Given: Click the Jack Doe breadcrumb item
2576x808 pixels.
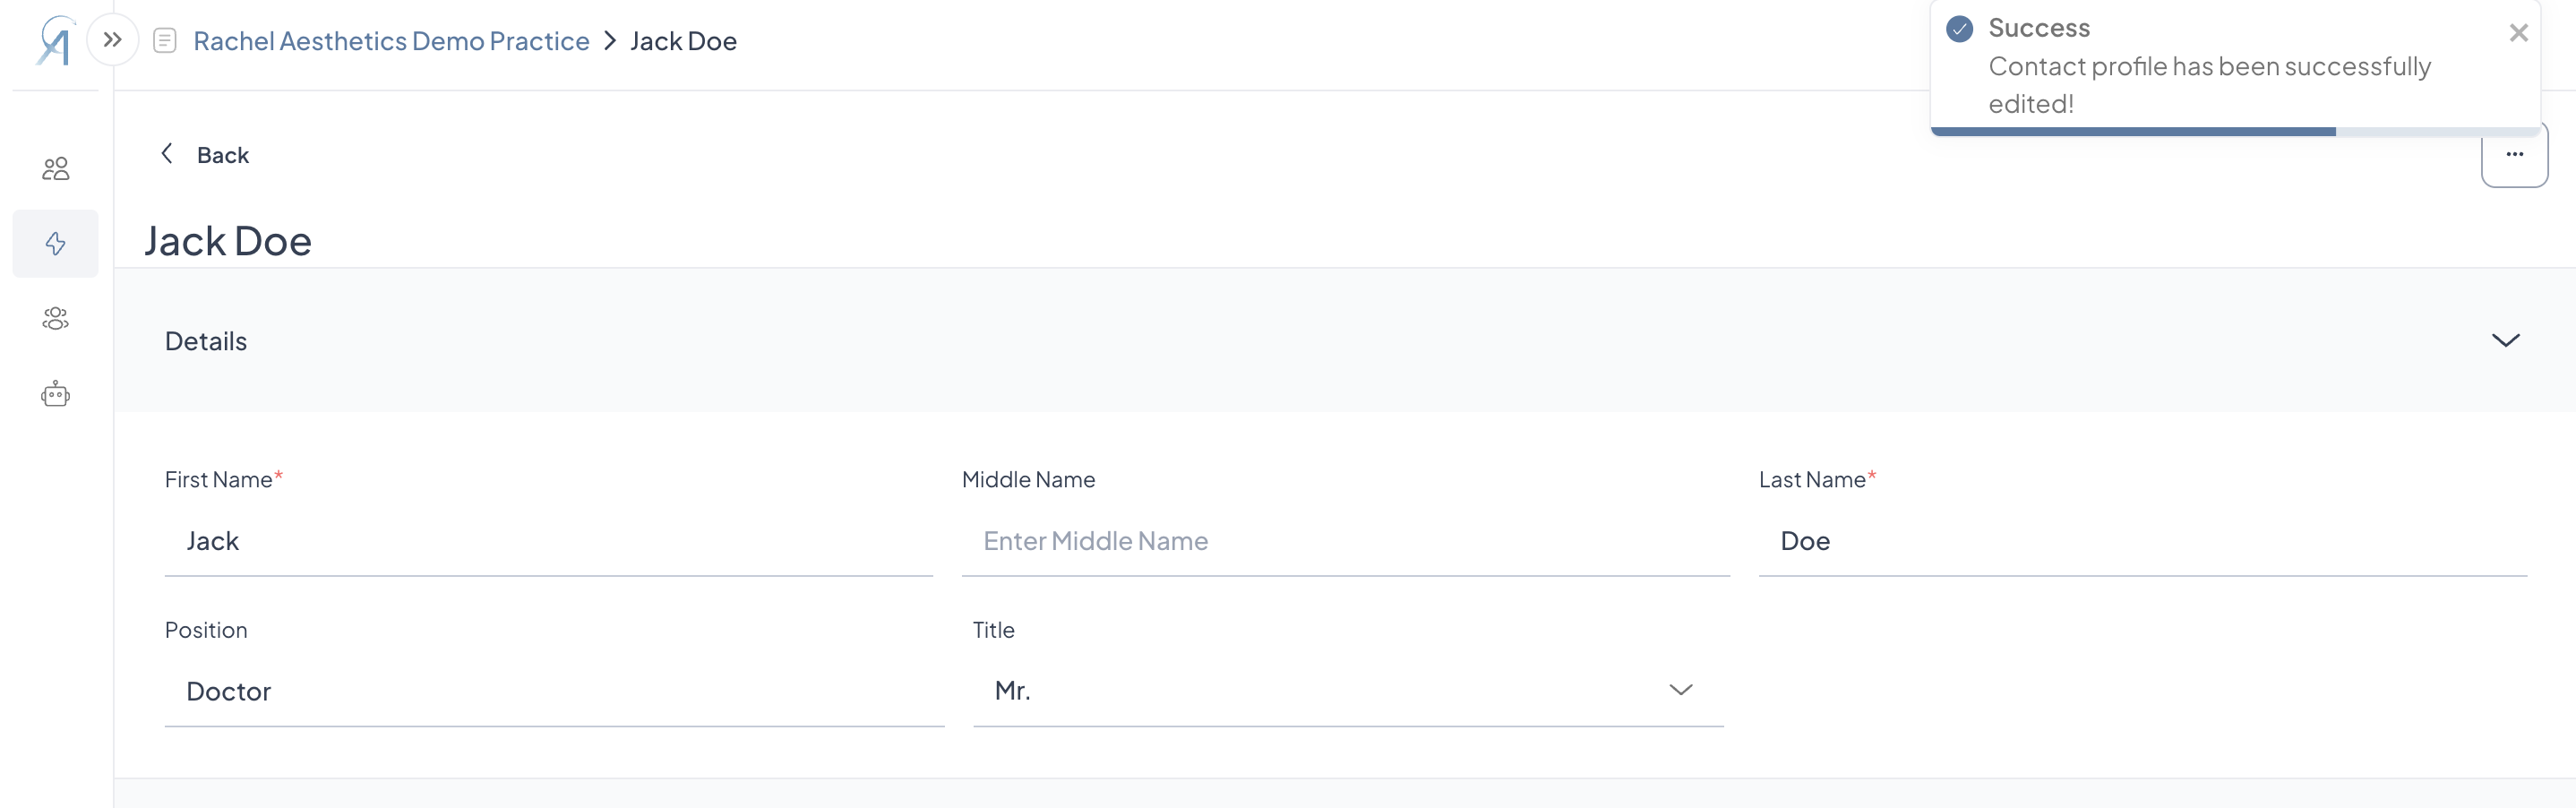Looking at the screenshot, I should (683, 41).
